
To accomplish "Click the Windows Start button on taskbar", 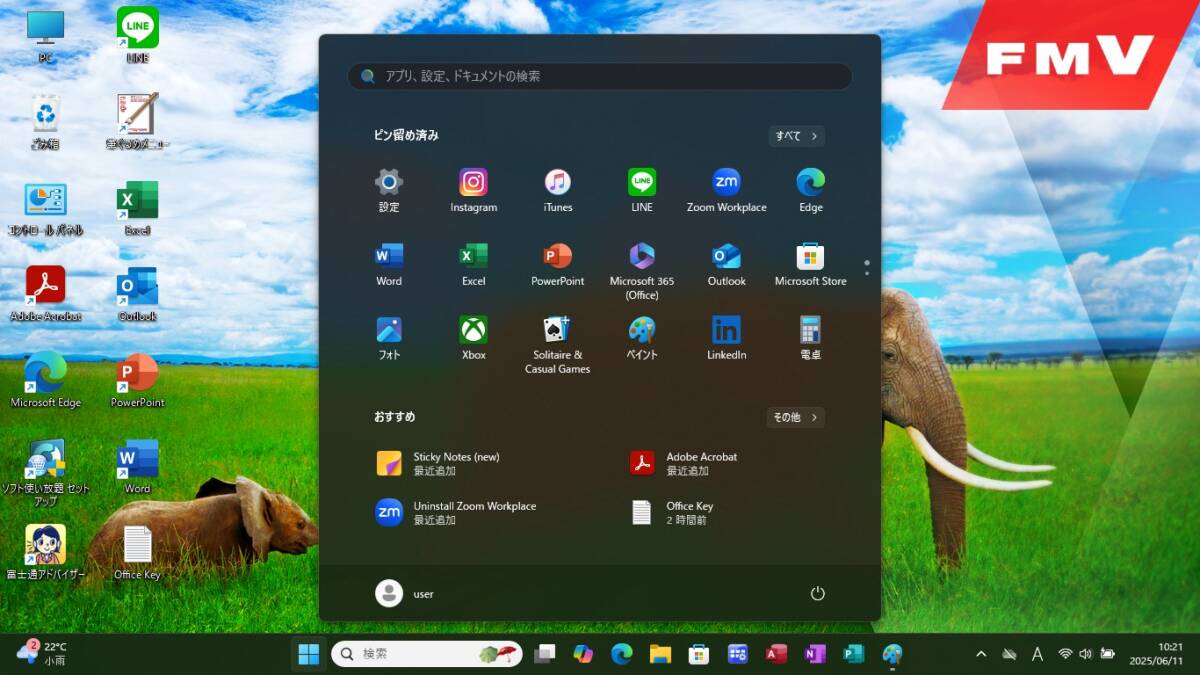I will [x=309, y=654].
